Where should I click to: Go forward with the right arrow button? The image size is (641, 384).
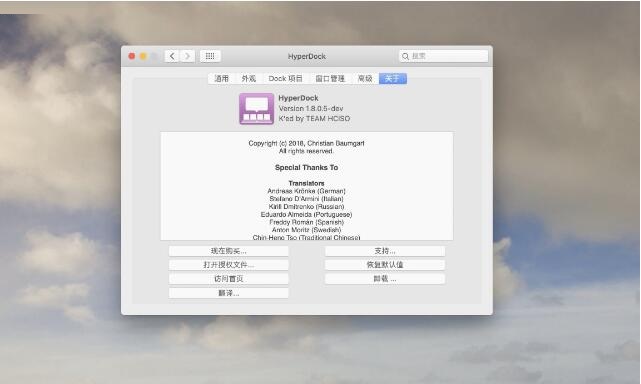[187, 56]
